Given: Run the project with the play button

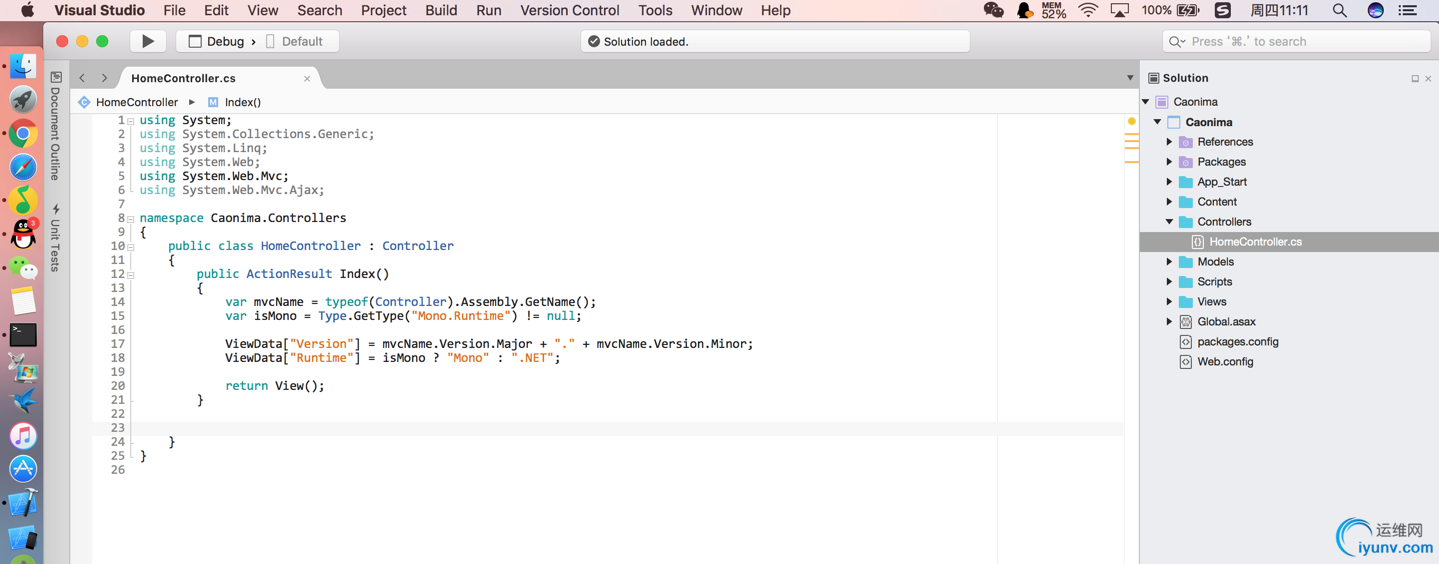Looking at the screenshot, I should 148,41.
